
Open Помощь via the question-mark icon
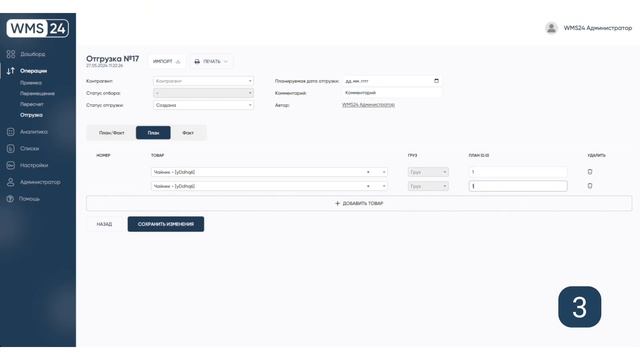[x=11, y=199]
